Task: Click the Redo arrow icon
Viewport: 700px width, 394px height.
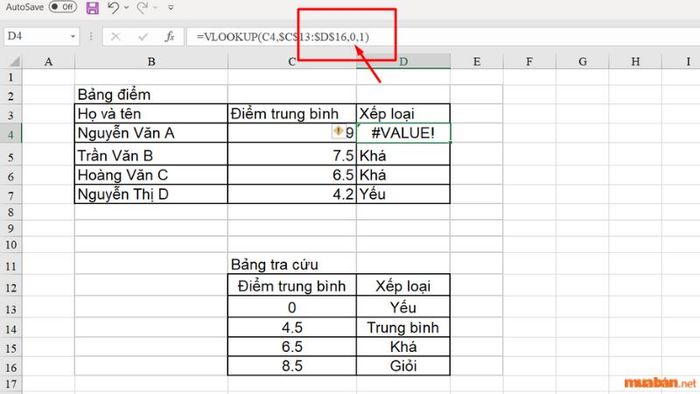Action: point(142,8)
